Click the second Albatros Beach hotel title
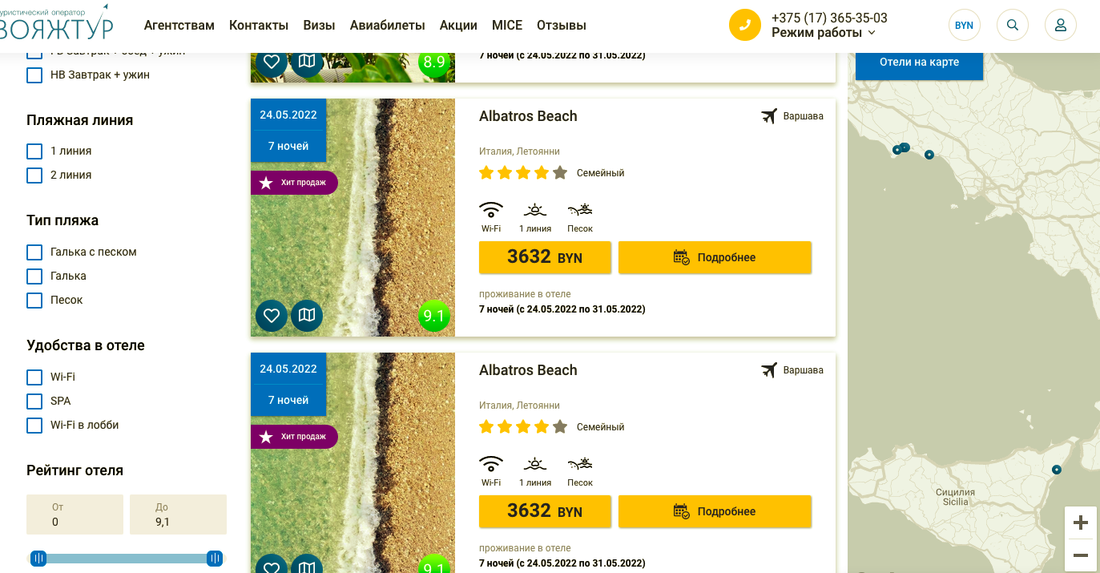The width and height of the screenshot is (1100, 573). (x=528, y=370)
